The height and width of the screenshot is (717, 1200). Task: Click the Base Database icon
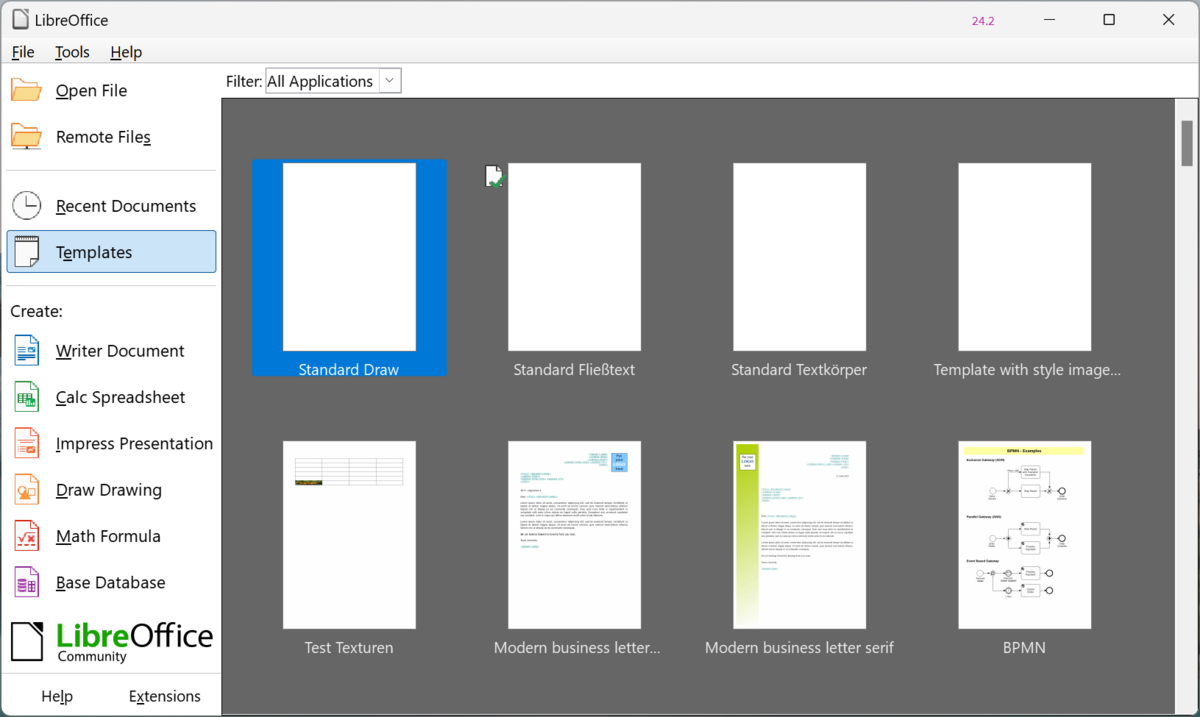click(x=26, y=583)
